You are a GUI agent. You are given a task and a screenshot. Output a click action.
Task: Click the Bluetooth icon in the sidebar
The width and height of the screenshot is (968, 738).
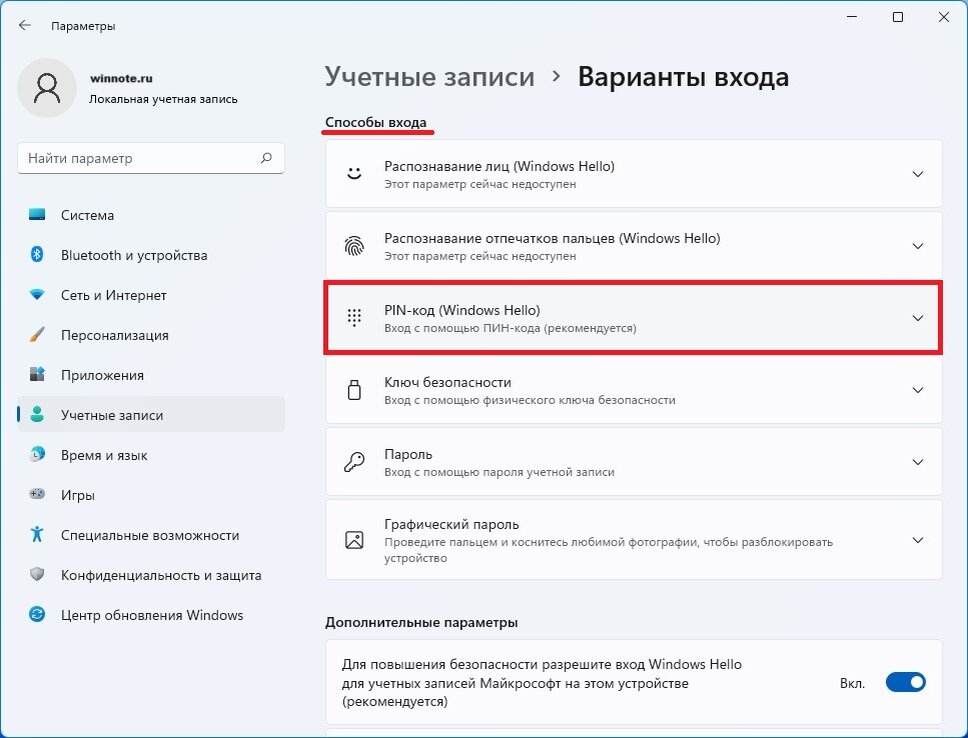coord(37,254)
